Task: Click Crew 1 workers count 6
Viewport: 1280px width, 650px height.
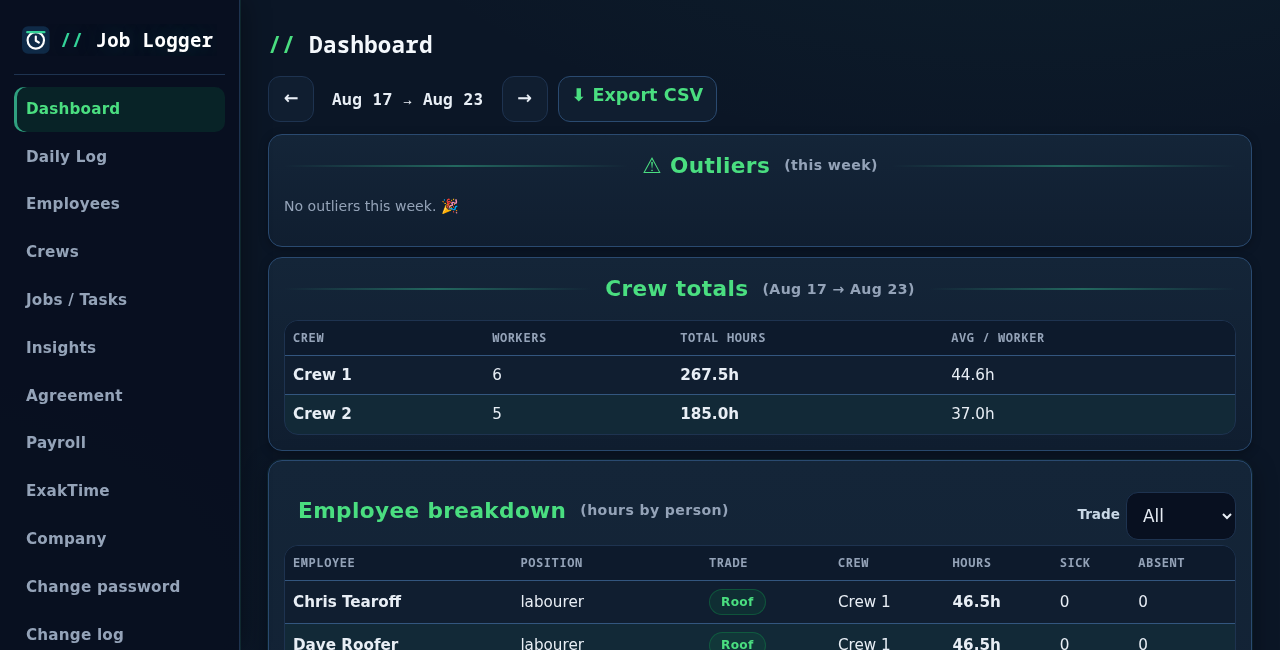Action: [497, 375]
